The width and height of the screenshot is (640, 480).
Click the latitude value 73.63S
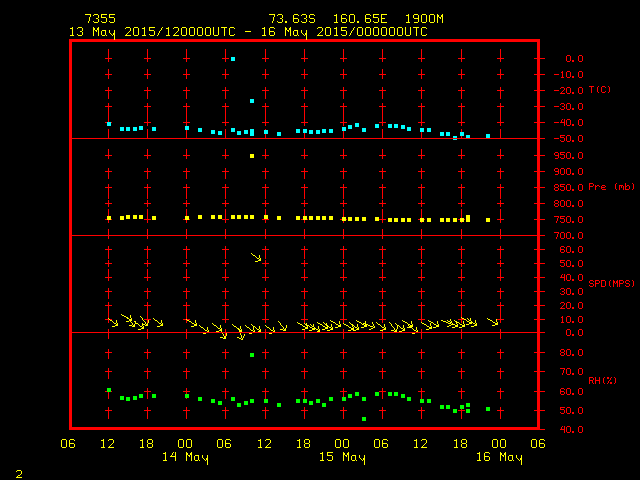click(x=292, y=19)
